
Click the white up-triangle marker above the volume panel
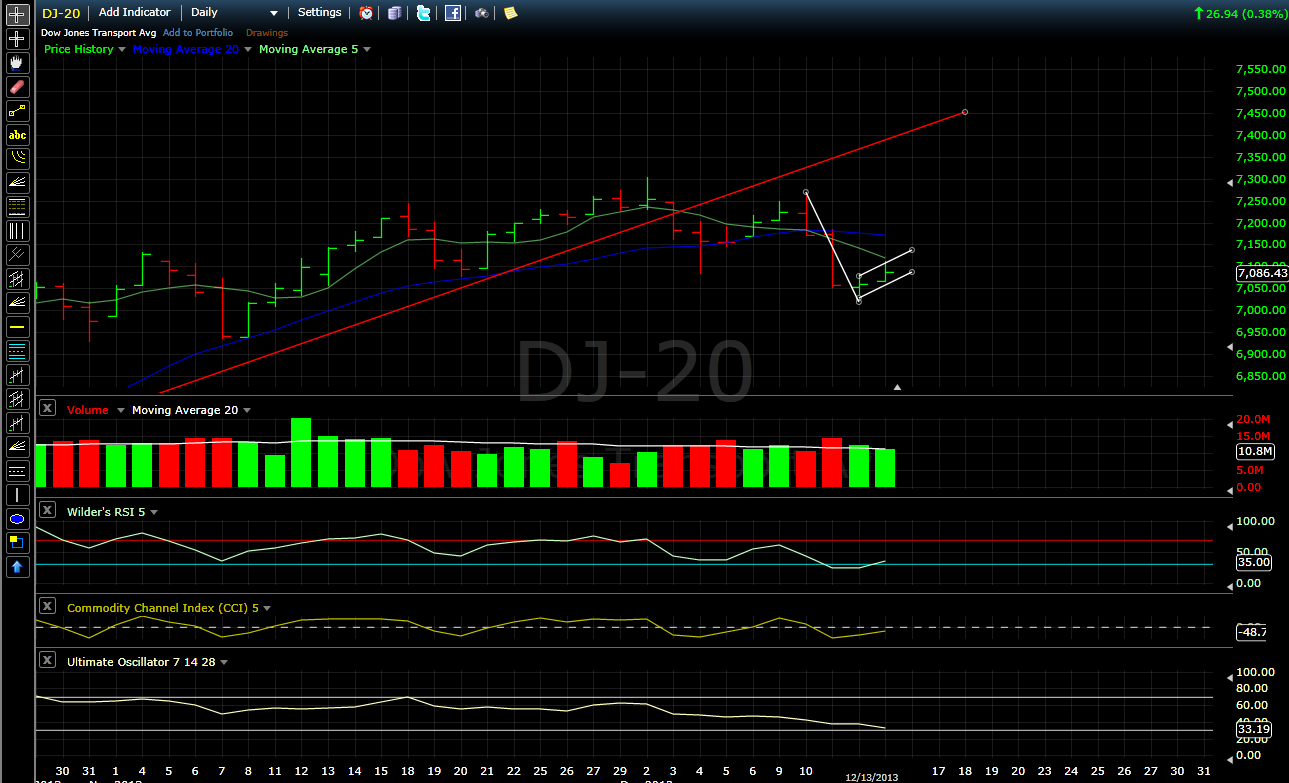[x=897, y=386]
